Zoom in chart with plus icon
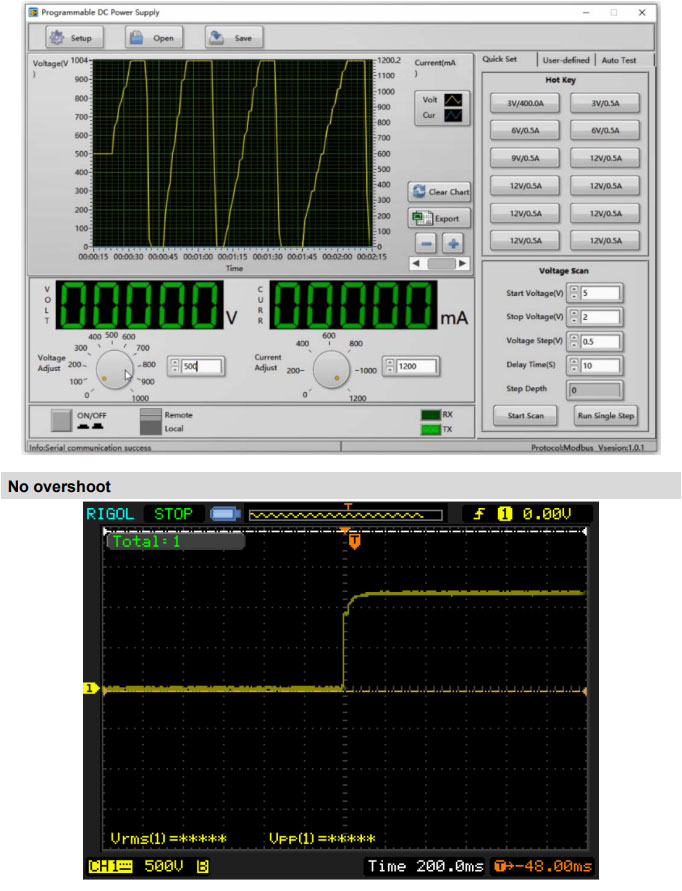This screenshot has height=891, width=682. tap(453, 244)
